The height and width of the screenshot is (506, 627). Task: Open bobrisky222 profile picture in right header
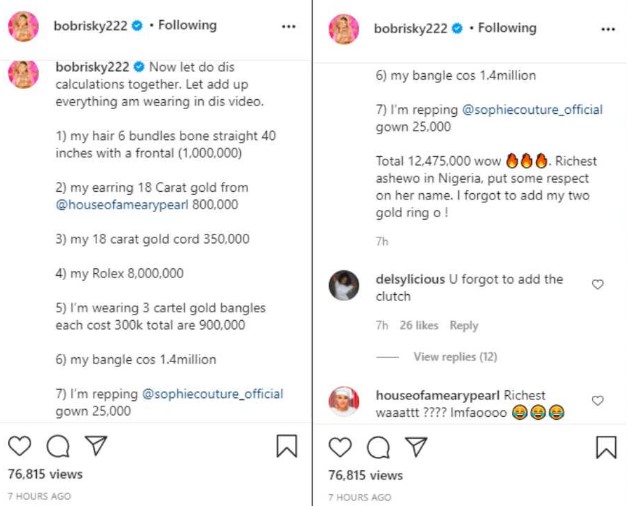click(x=344, y=29)
